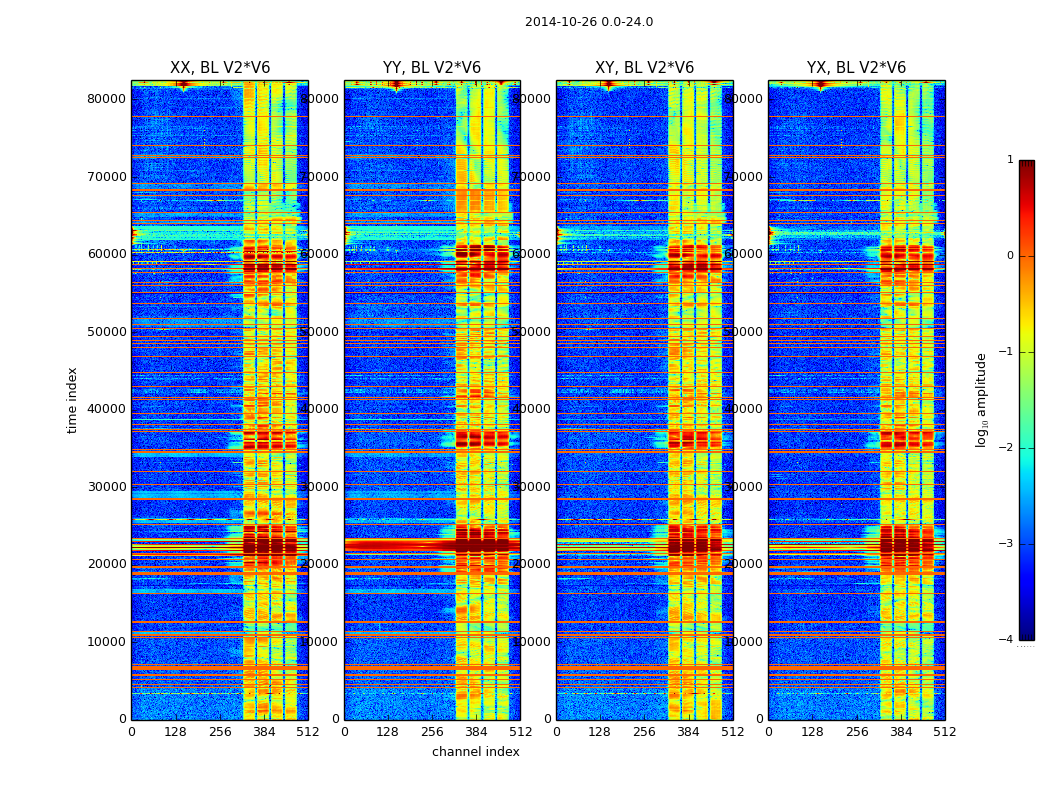This screenshot has width=1050, height=800.
Task: Click the 256 x-axis tick under the XY panel
Action: pos(644,732)
